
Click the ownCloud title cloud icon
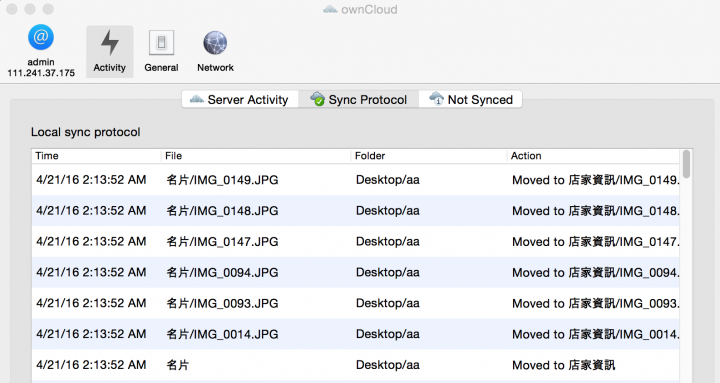coord(330,9)
